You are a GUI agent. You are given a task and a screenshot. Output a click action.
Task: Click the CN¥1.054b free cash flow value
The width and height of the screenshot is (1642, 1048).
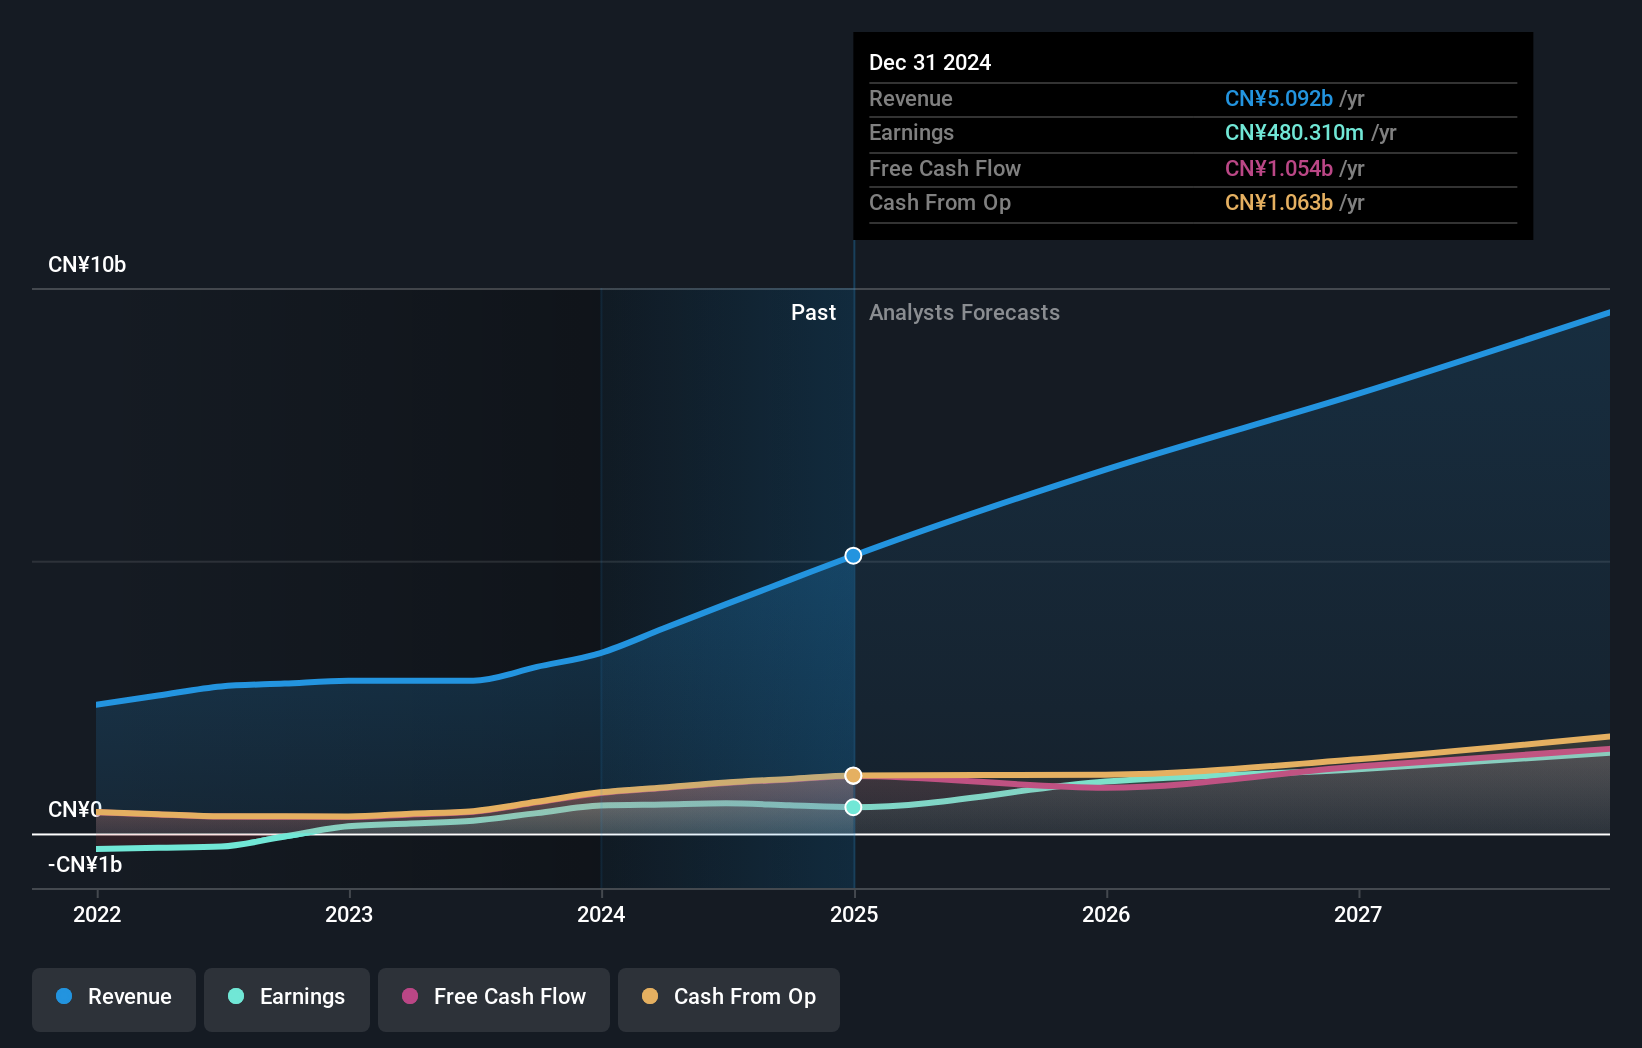(1279, 169)
